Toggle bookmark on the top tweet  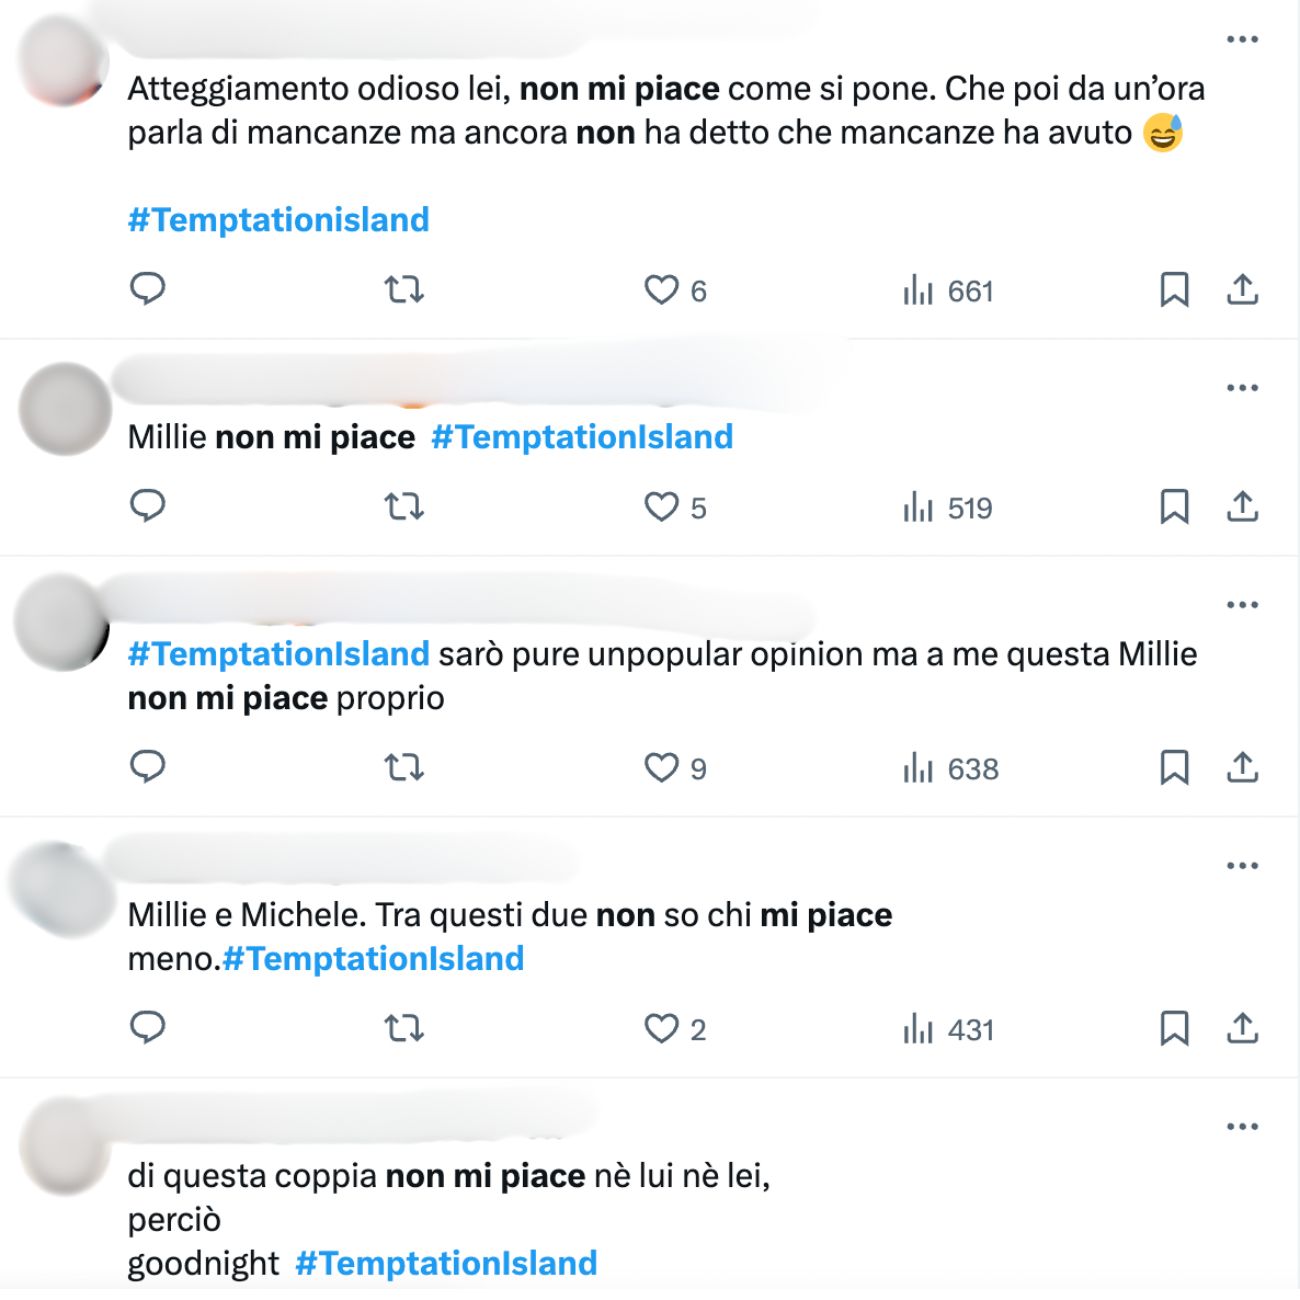click(x=1176, y=290)
